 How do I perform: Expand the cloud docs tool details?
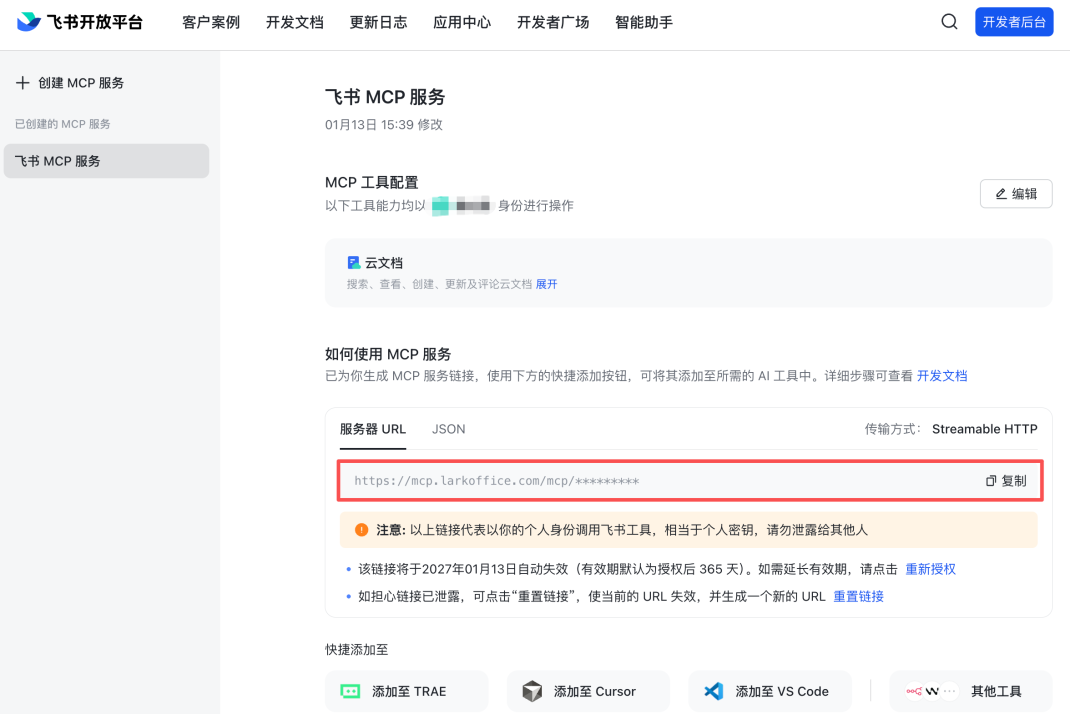[x=547, y=284]
